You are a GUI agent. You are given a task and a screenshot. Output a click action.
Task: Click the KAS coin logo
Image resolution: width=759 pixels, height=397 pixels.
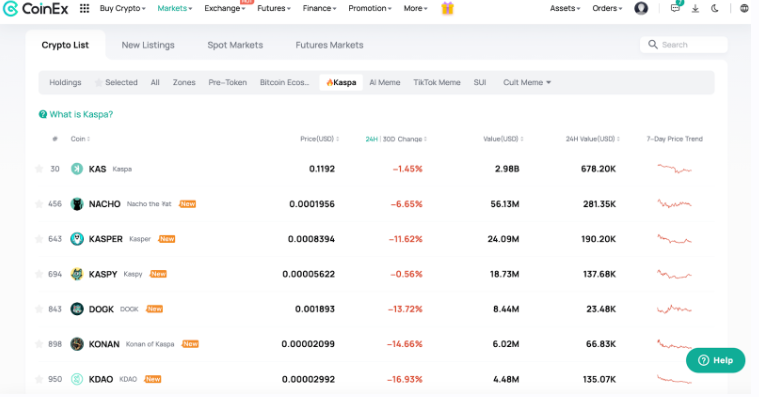pos(77,169)
